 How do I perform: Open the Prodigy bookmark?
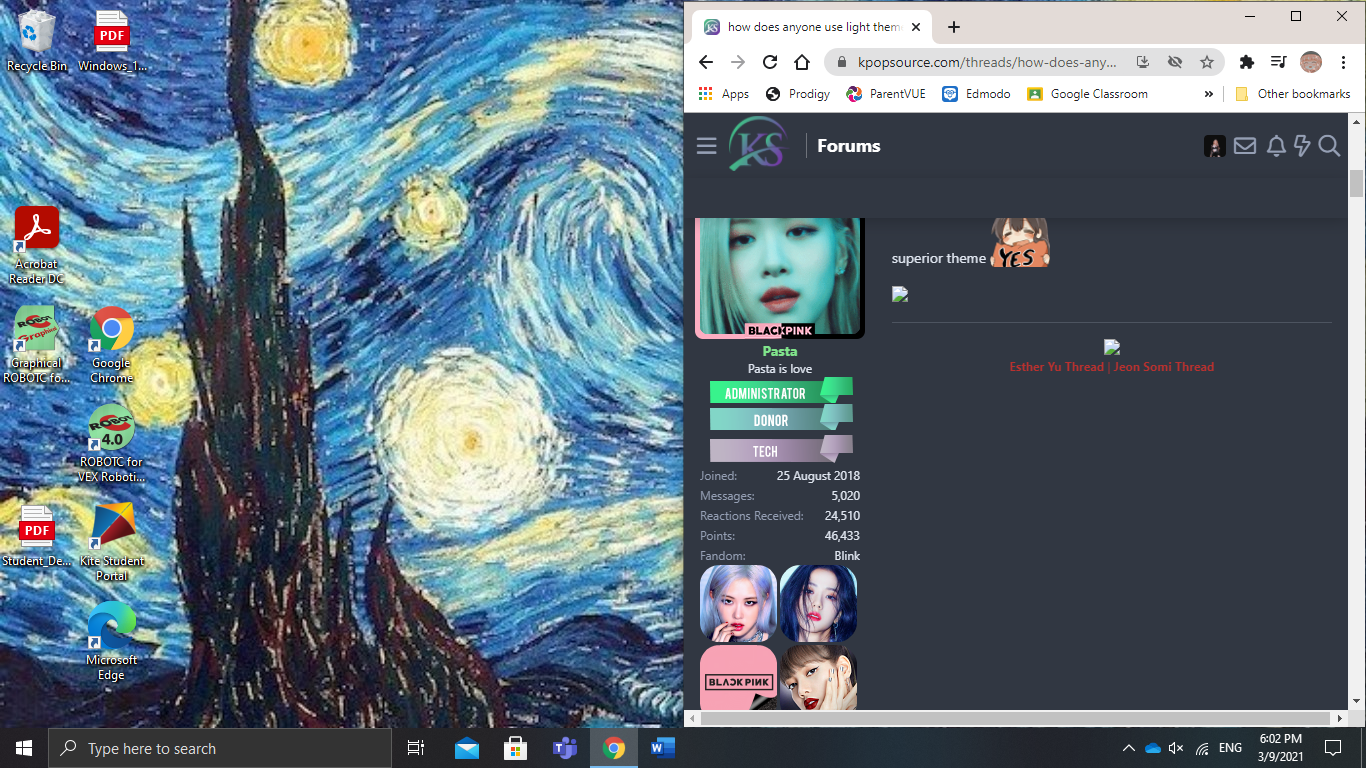(798, 94)
